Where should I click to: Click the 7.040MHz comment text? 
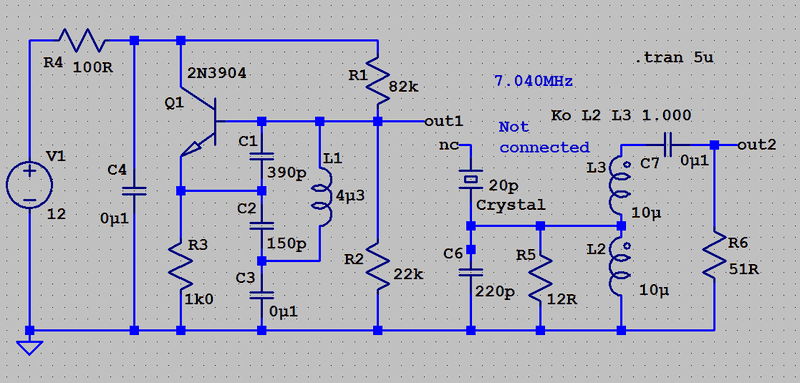[x=533, y=81]
